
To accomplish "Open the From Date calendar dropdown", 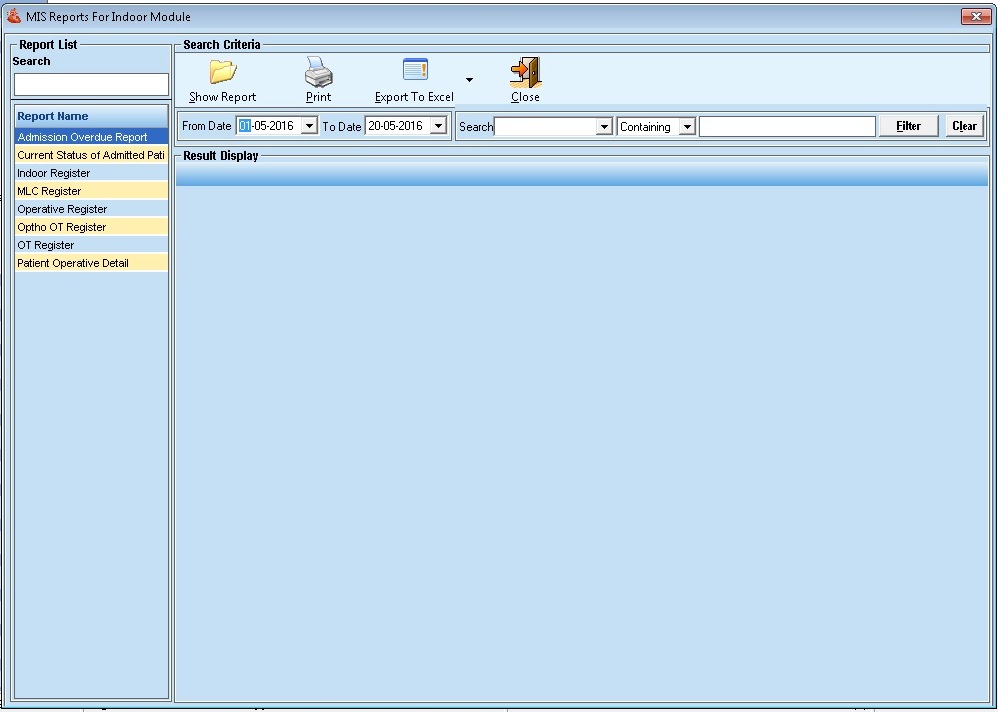I will pos(309,126).
